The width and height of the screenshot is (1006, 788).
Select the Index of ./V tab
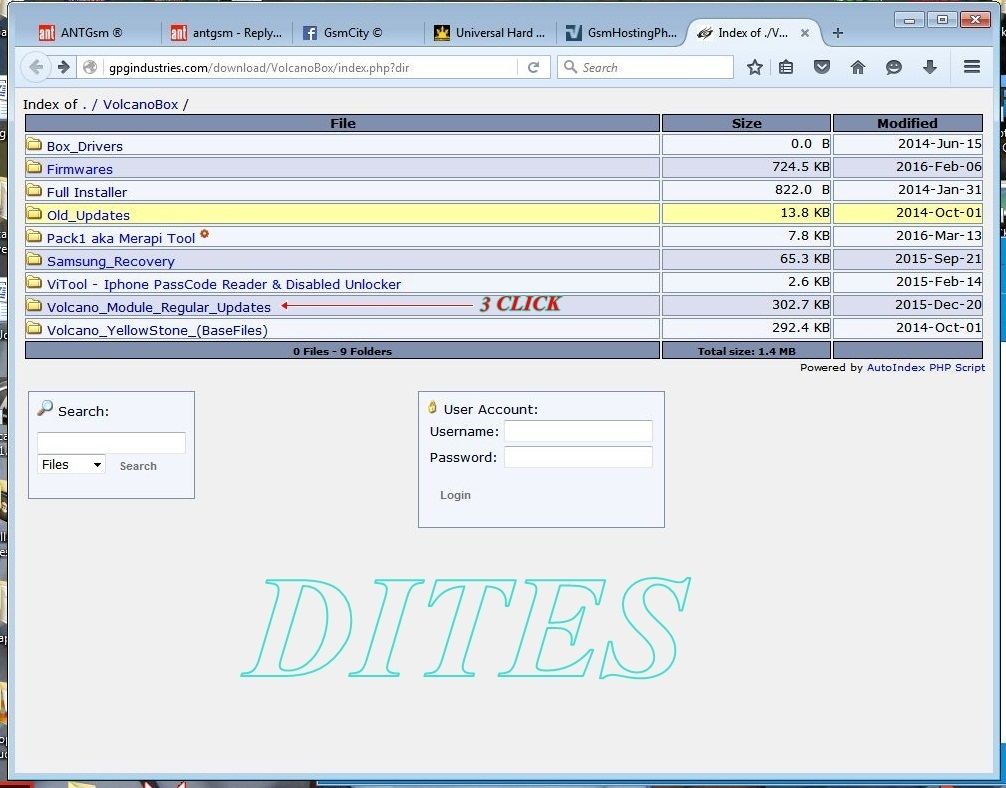[x=752, y=33]
